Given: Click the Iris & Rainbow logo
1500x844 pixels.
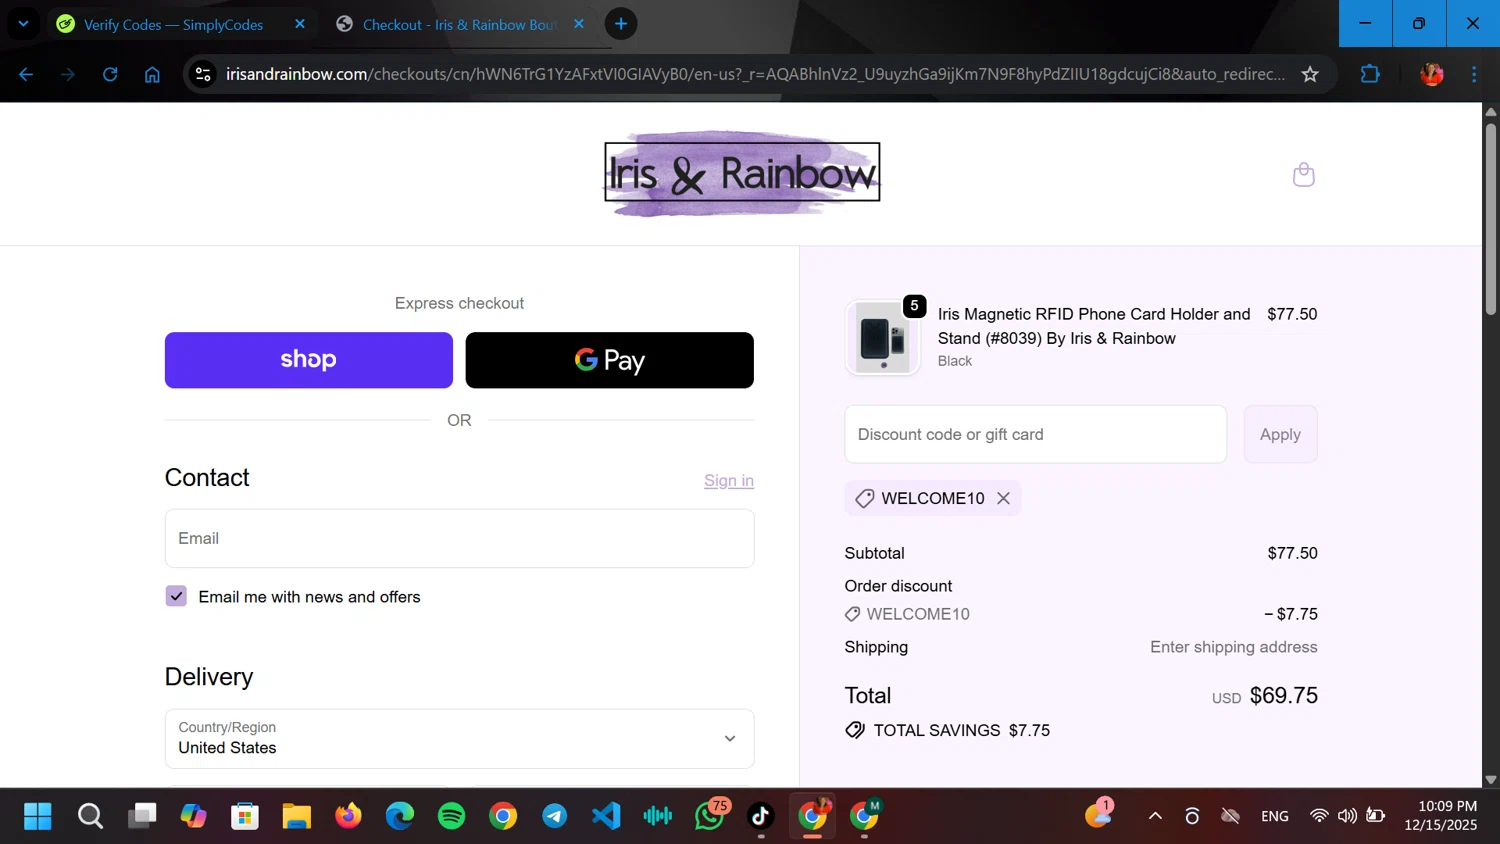Looking at the screenshot, I should [742, 173].
